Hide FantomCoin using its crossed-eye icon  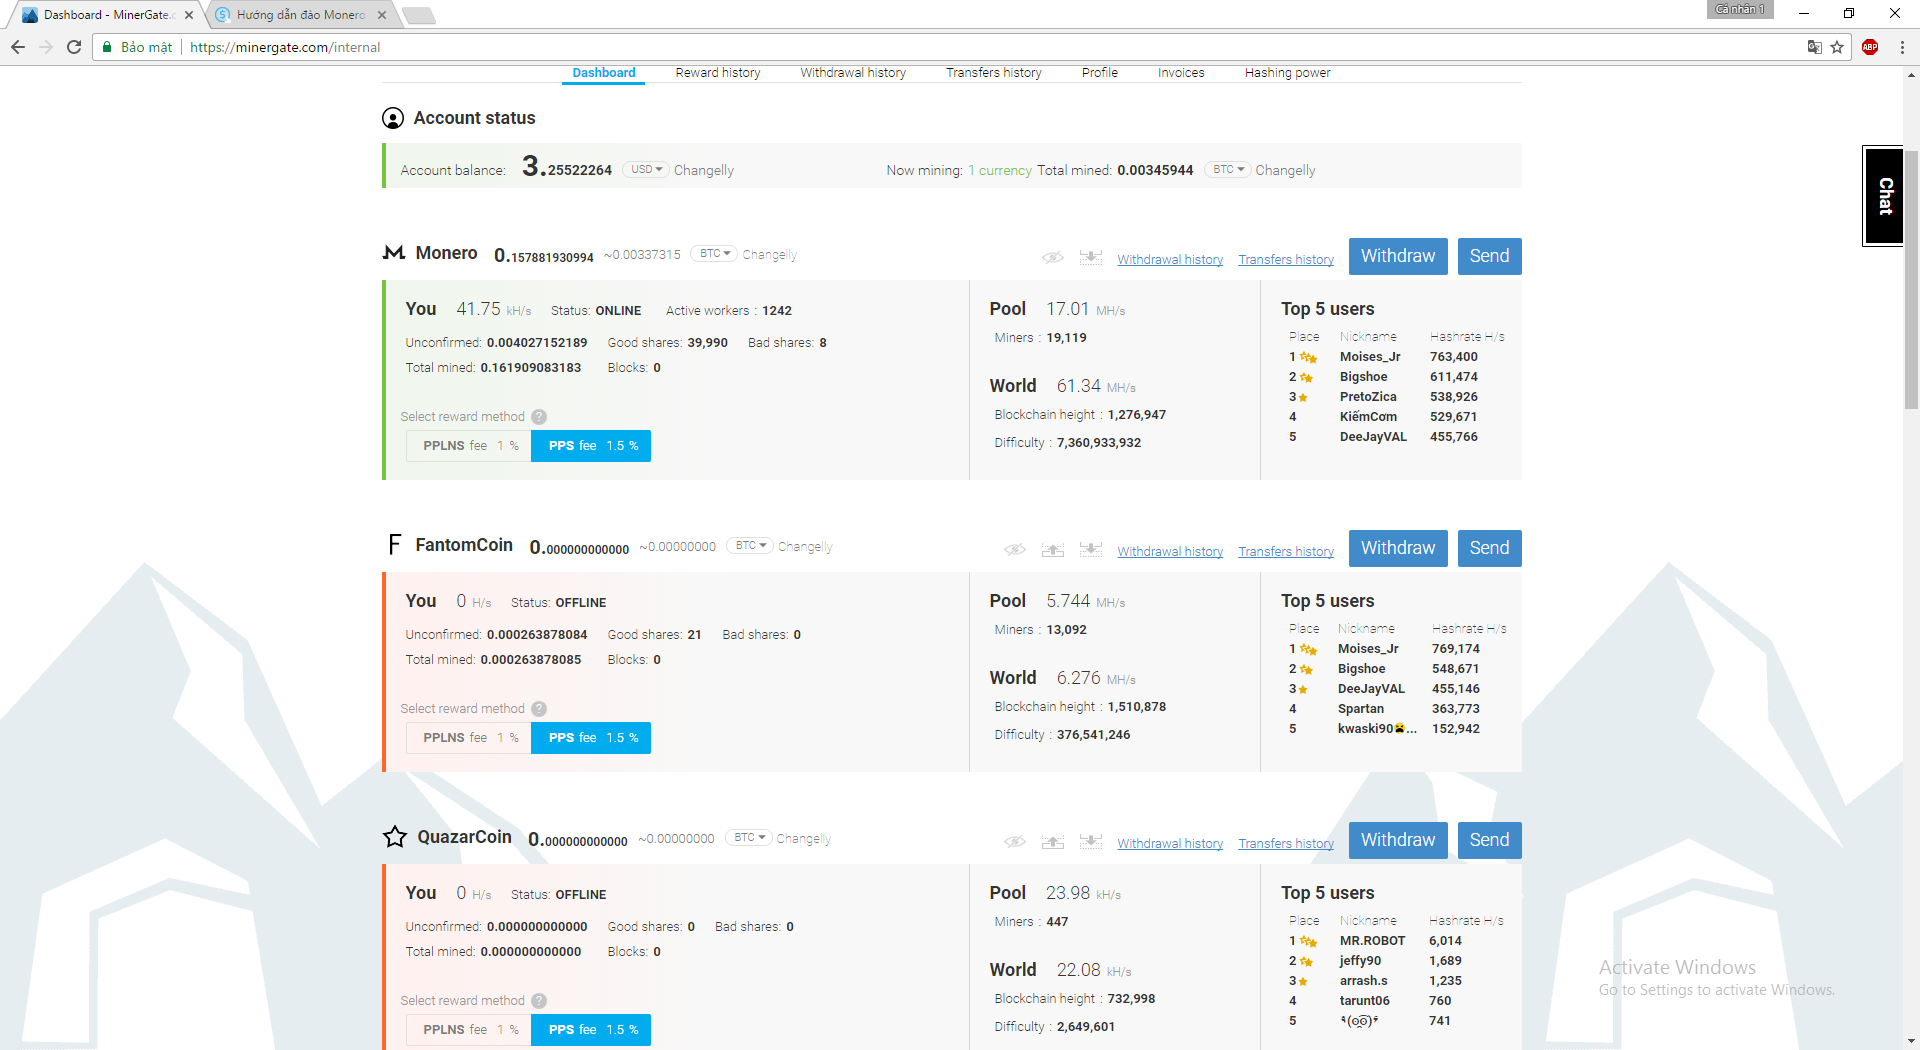click(x=1015, y=550)
